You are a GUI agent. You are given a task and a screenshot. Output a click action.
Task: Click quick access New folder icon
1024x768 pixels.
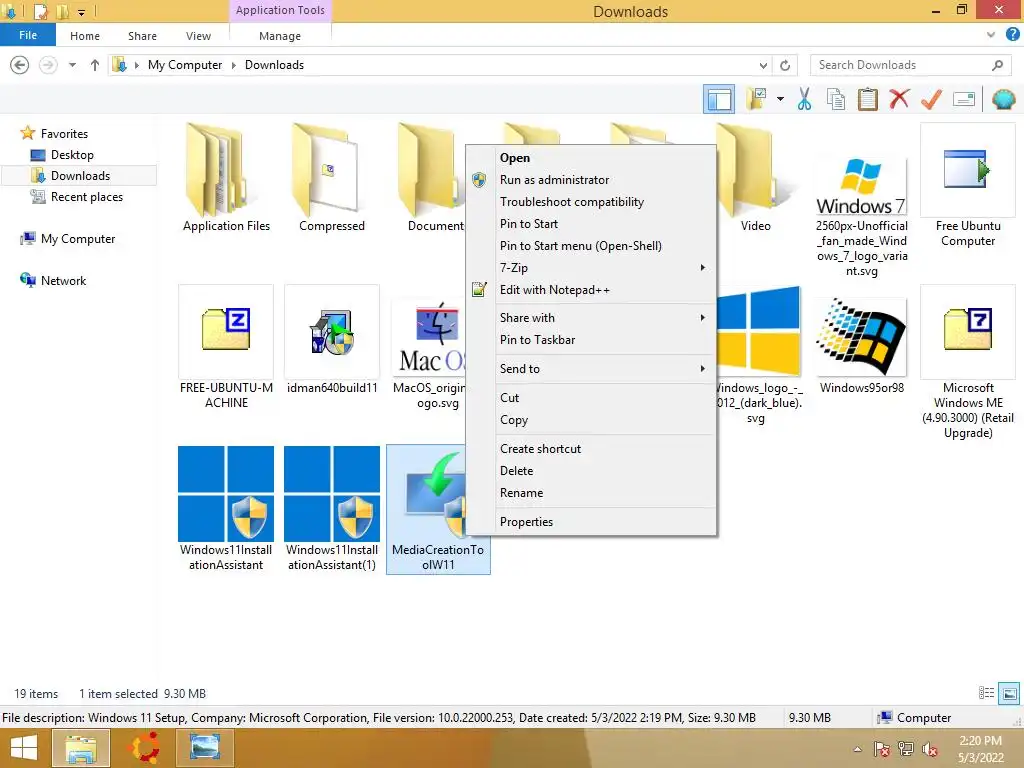62,11
